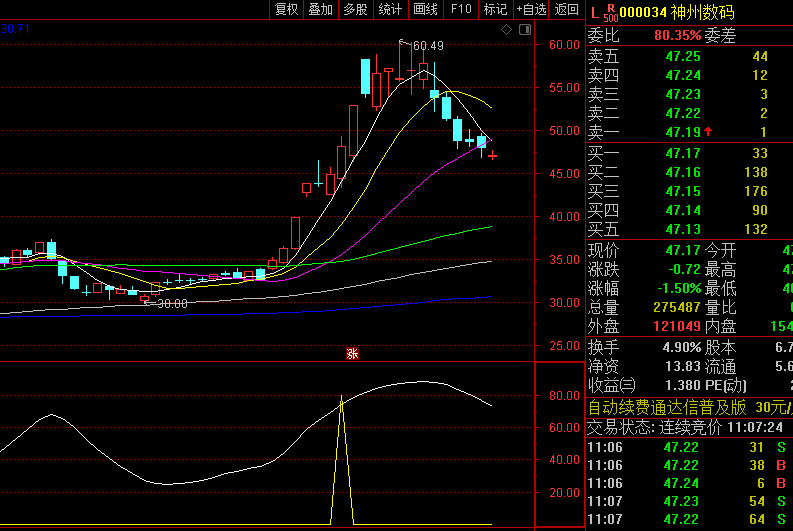
Task: Click the 标记 mark button
Action: point(495,10)
